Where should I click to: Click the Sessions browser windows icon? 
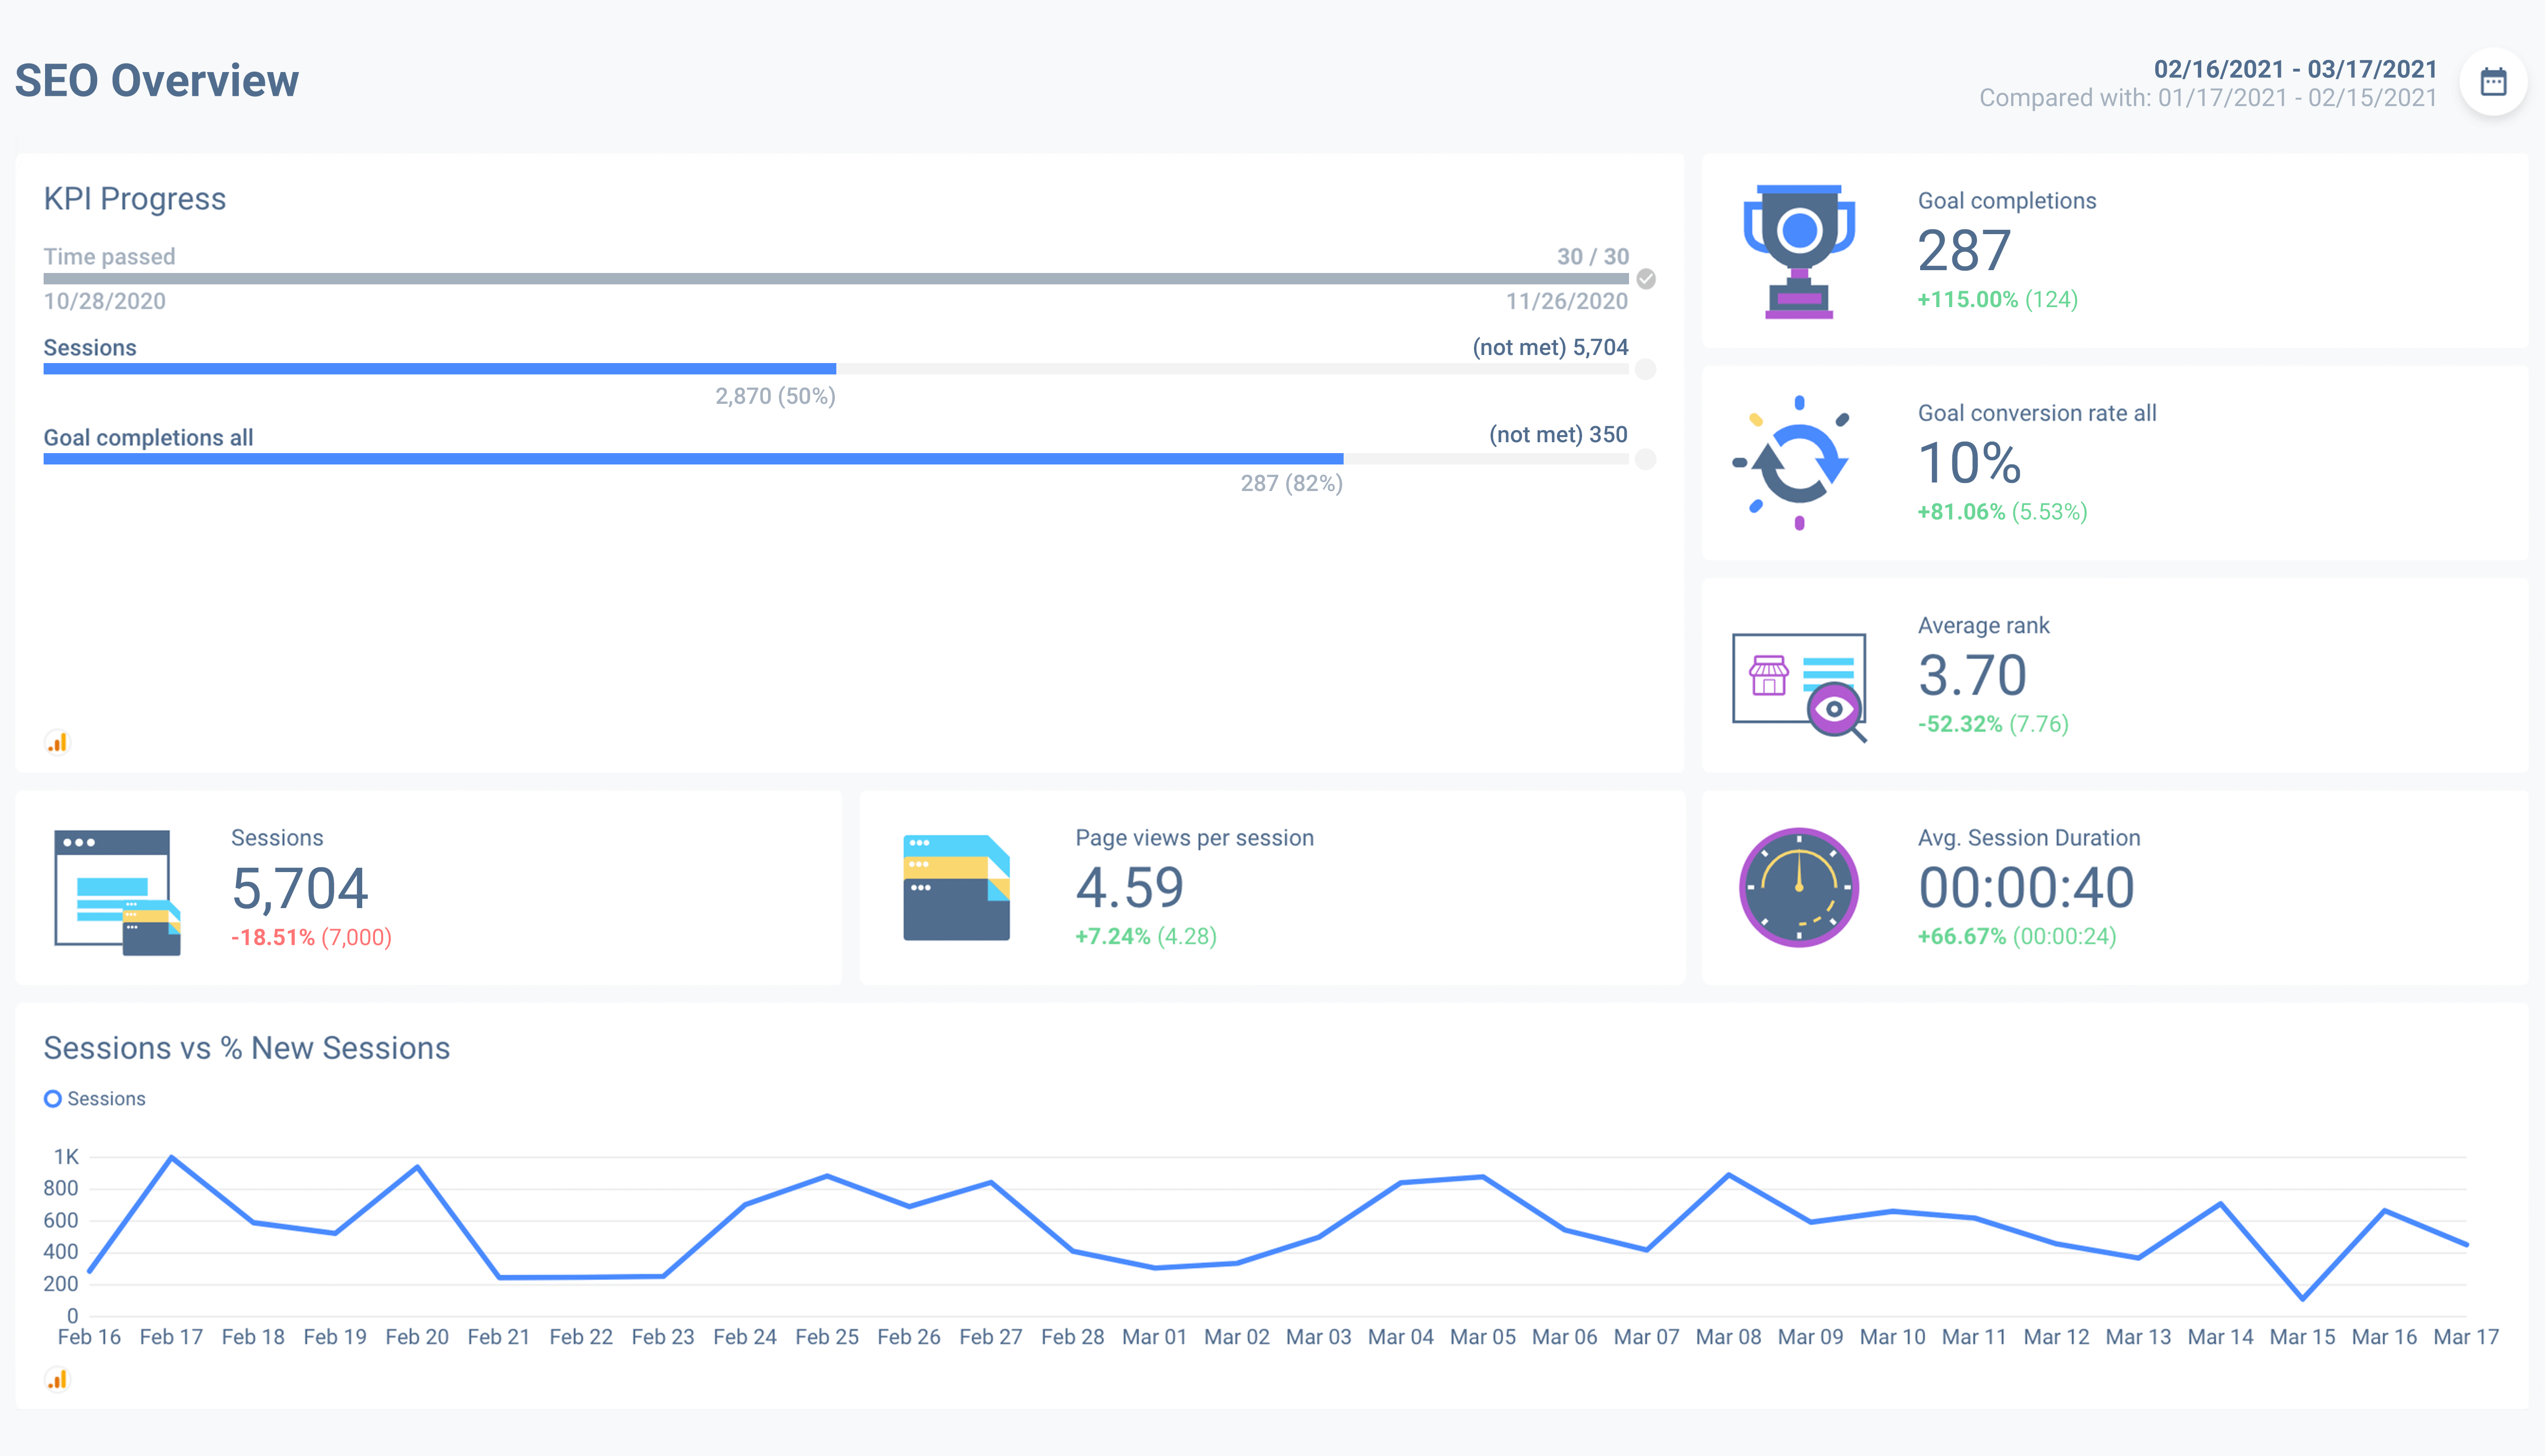pos(117,892)
